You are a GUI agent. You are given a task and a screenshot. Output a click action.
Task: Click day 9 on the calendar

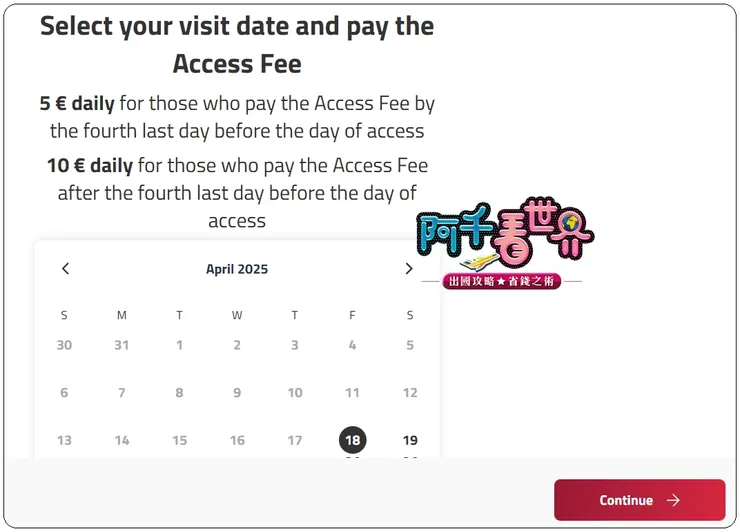pyautogui.click(x=237, y=393)
